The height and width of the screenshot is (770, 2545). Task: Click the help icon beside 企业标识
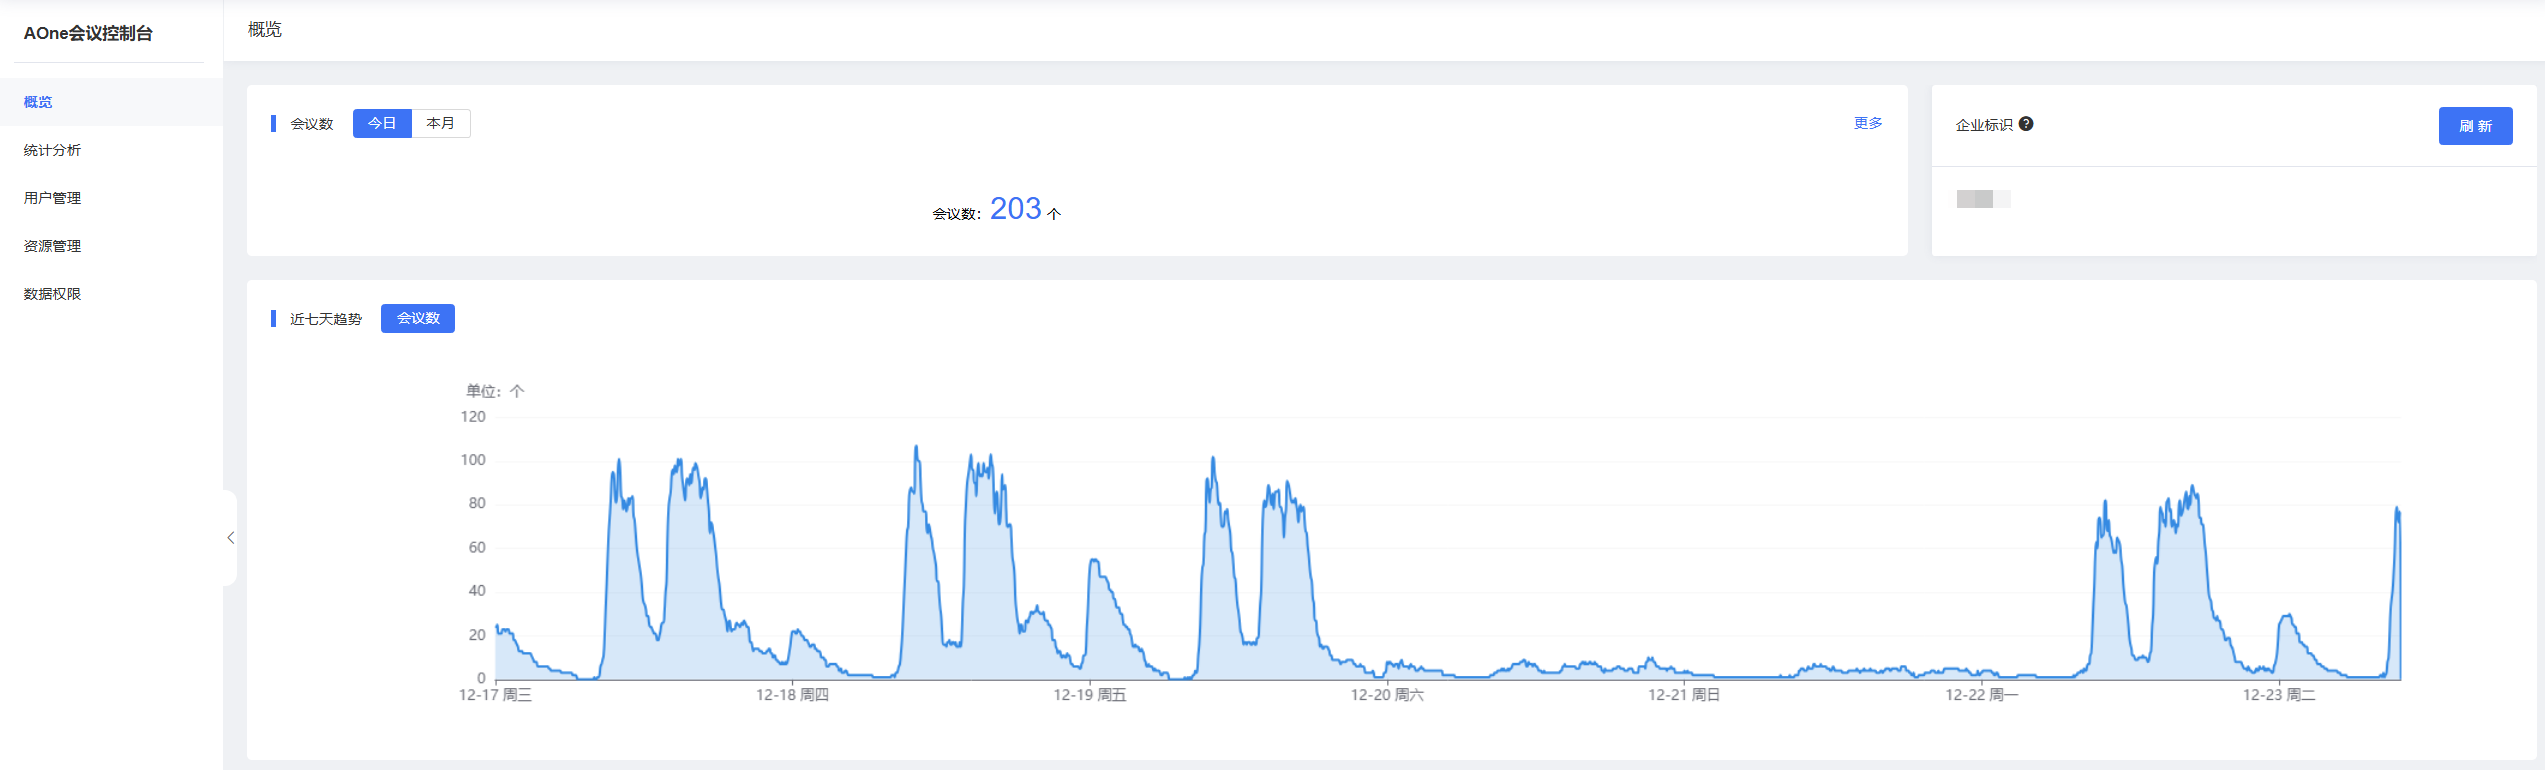(2026, 124)
